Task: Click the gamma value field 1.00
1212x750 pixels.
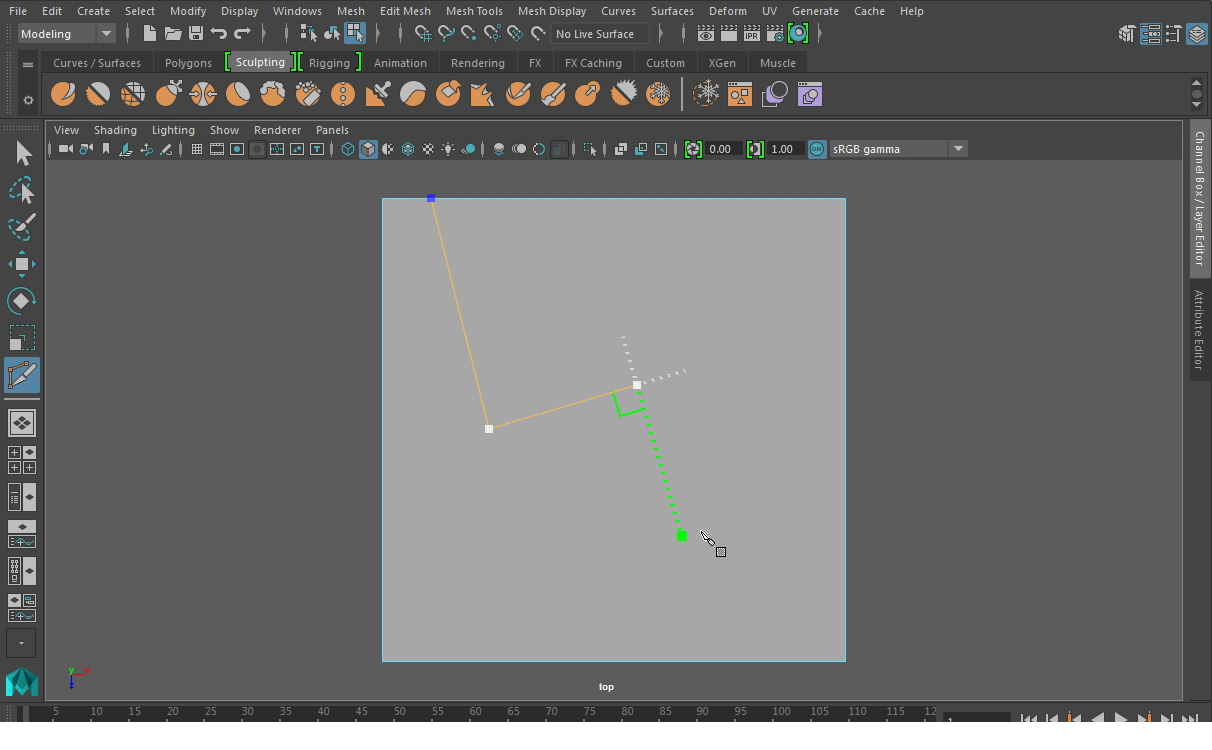Action: [x=785, y=149]
